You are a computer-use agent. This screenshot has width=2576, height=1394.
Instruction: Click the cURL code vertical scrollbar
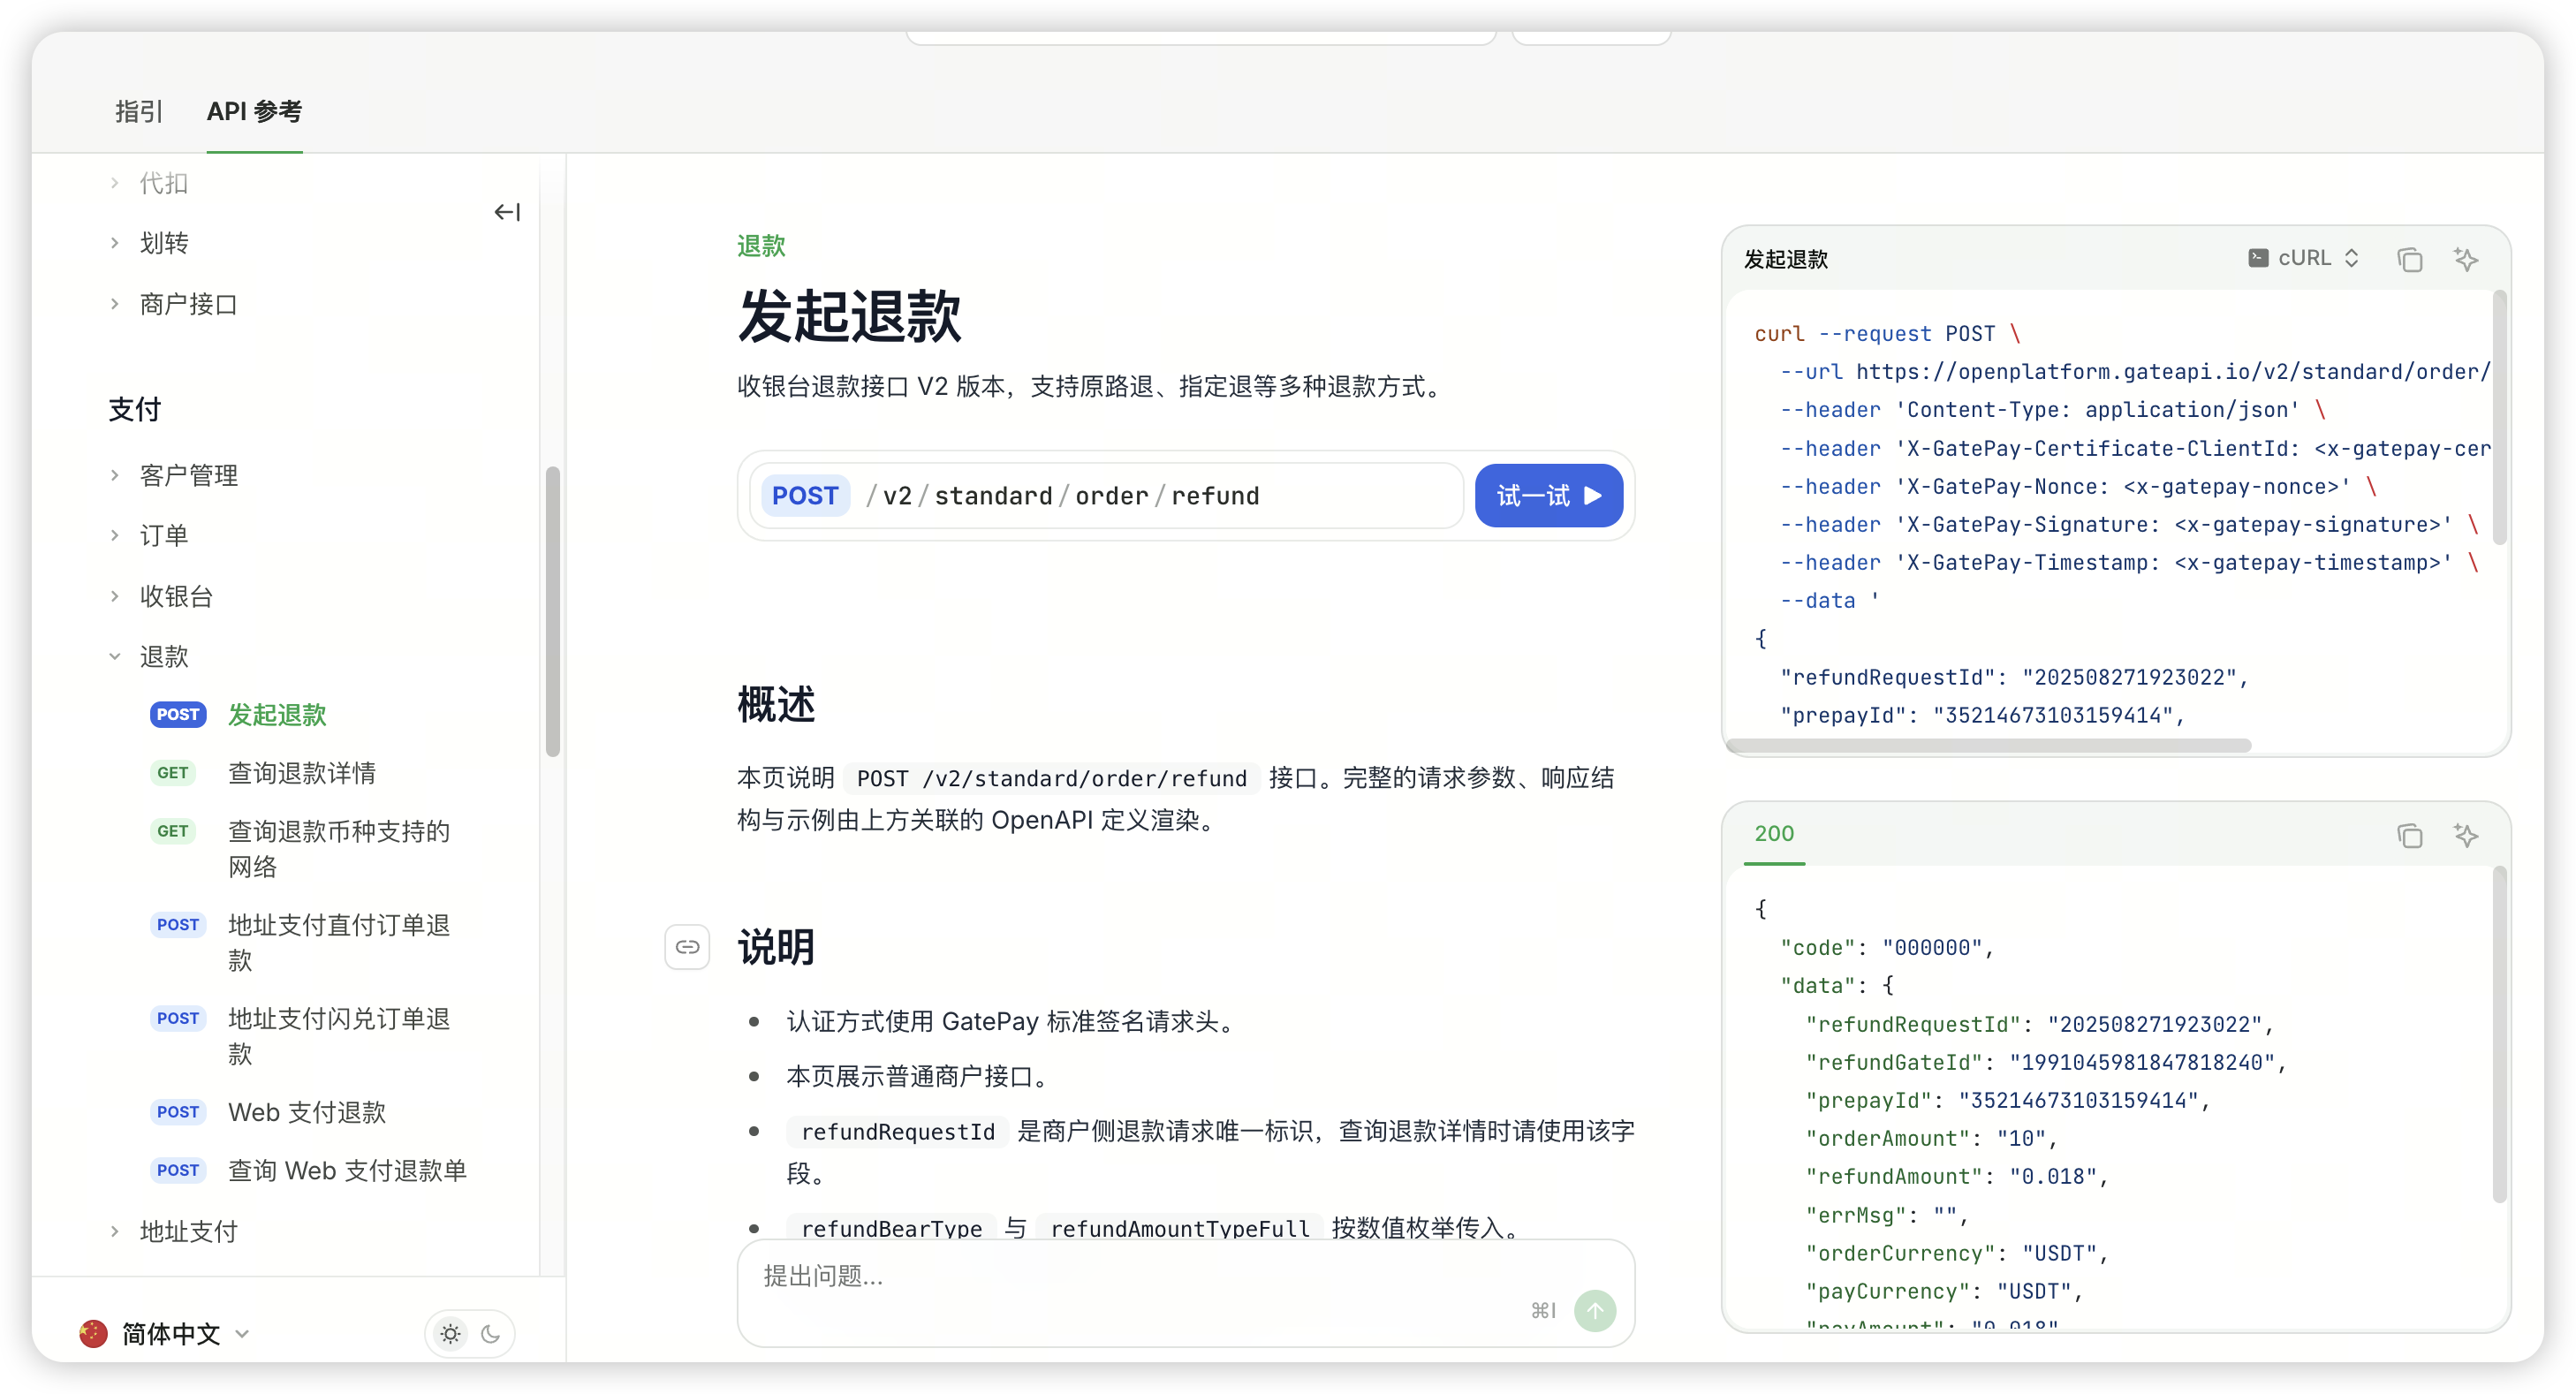2499,418
